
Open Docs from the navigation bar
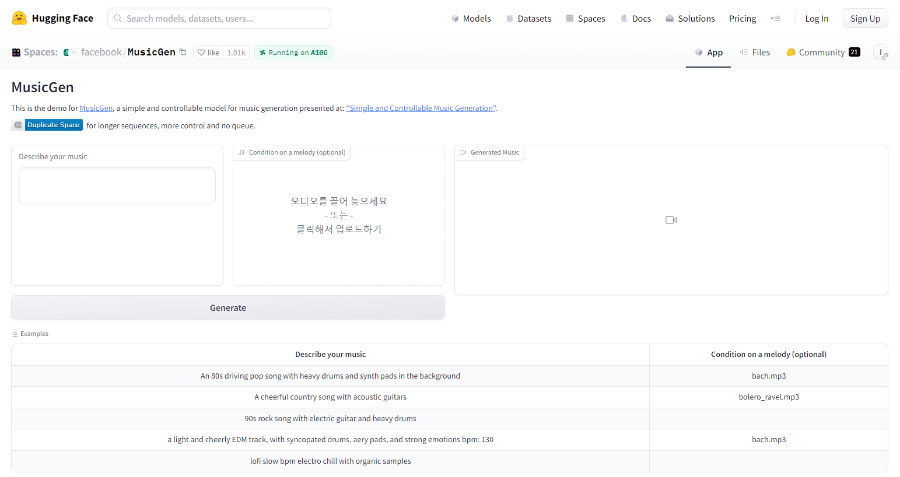pos(636,18)
